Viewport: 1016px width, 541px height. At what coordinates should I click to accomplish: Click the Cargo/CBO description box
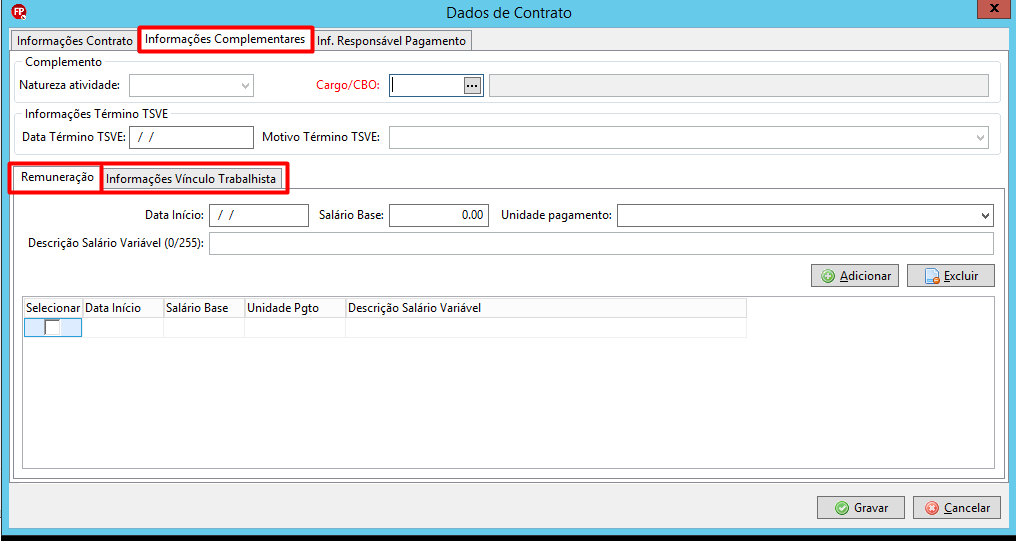tap(739, 86)
